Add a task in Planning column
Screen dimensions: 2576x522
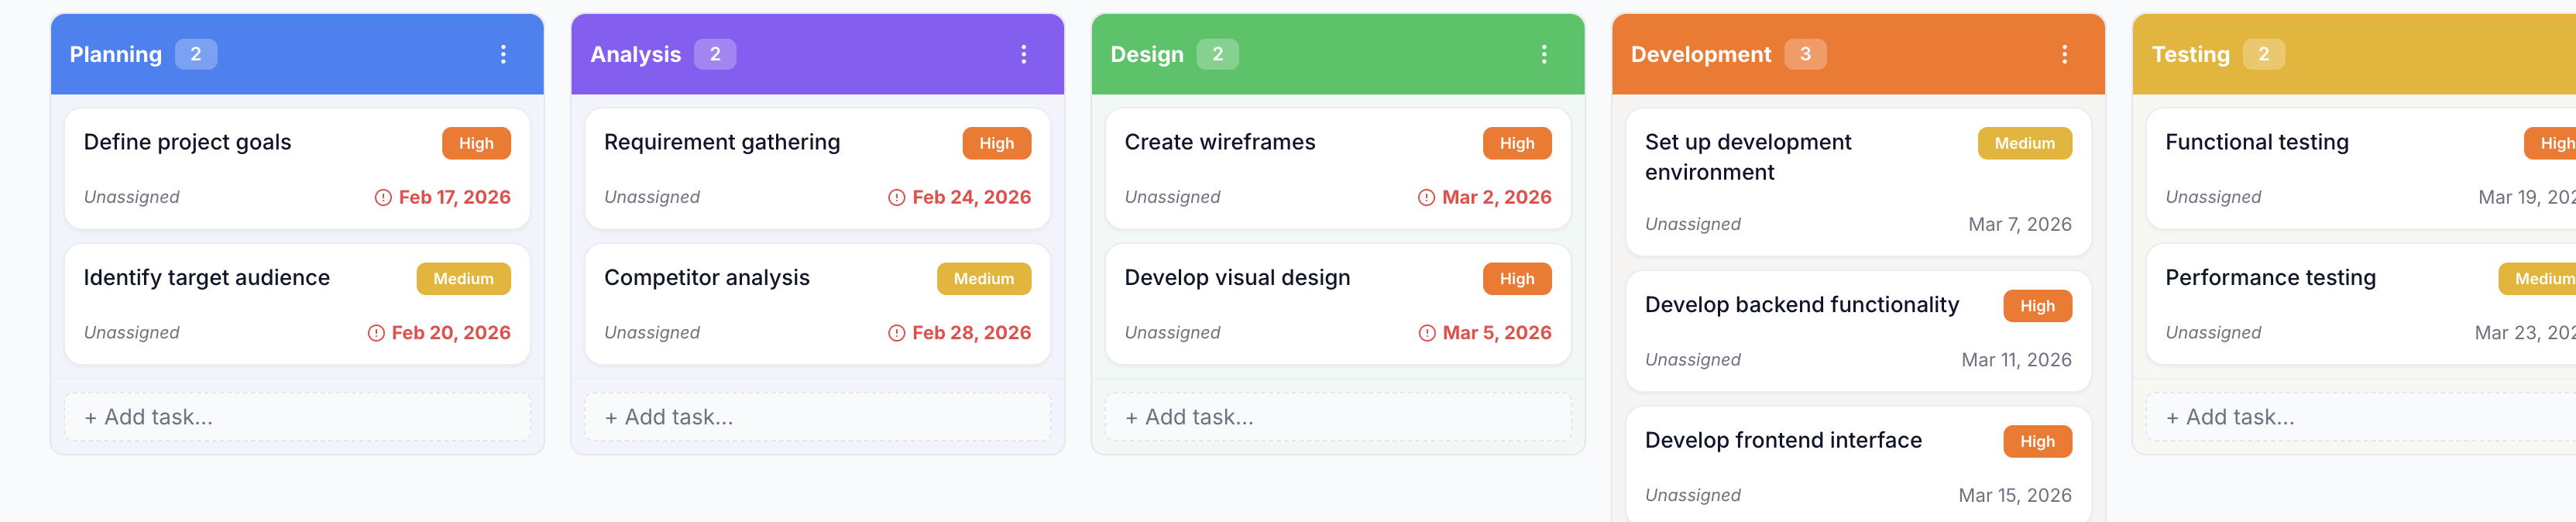(x=297, y=417)
